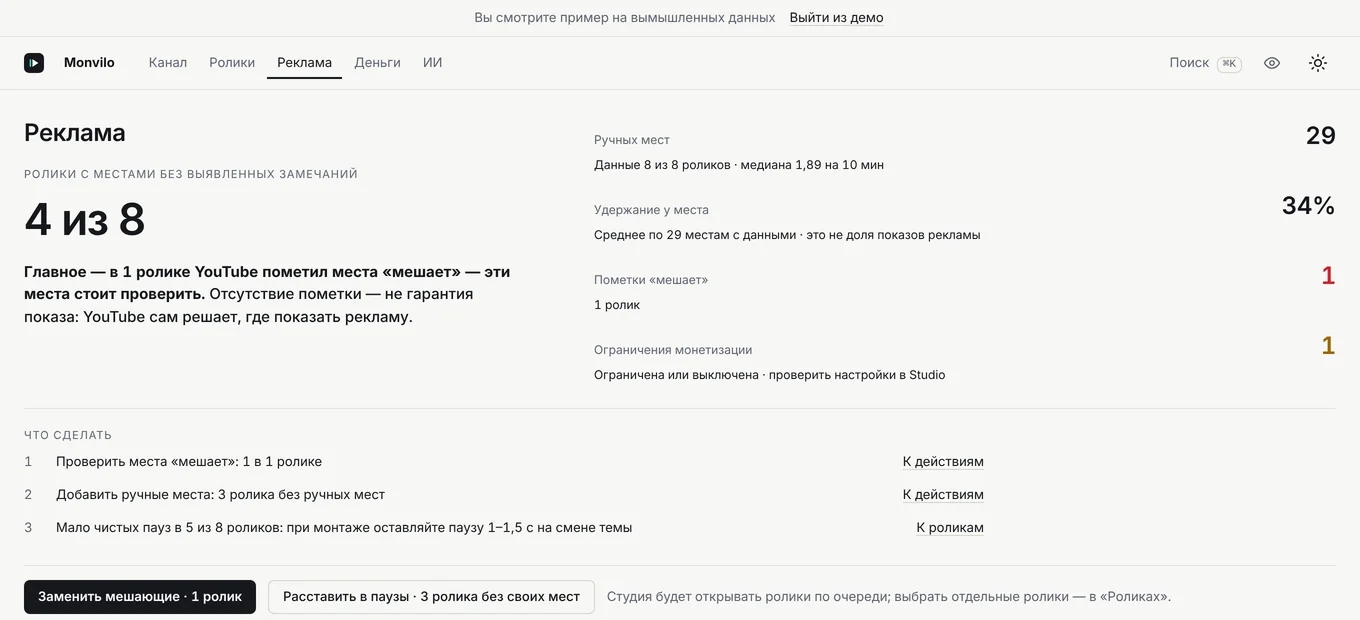Click row Проверить места «мешает»: 1 в 1 ролике
The width and height of the screenshot is (1360, 620).
504,462
